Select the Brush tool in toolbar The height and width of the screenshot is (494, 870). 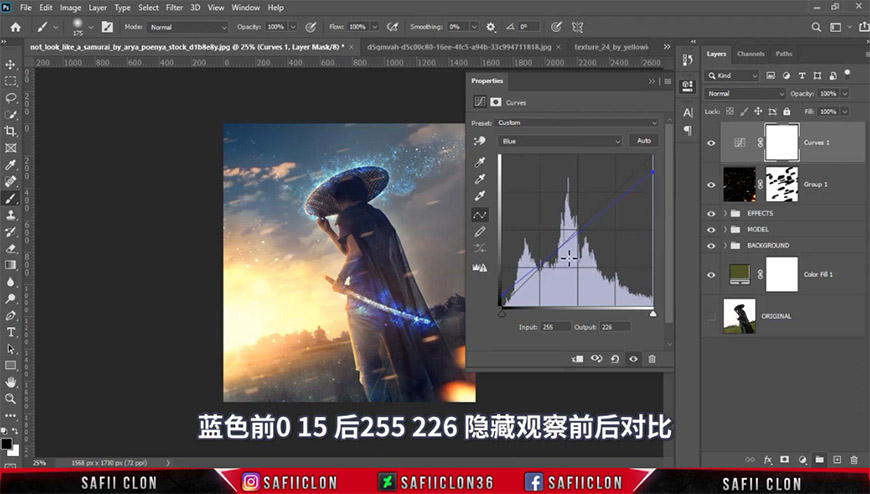(x=10, y=198)
